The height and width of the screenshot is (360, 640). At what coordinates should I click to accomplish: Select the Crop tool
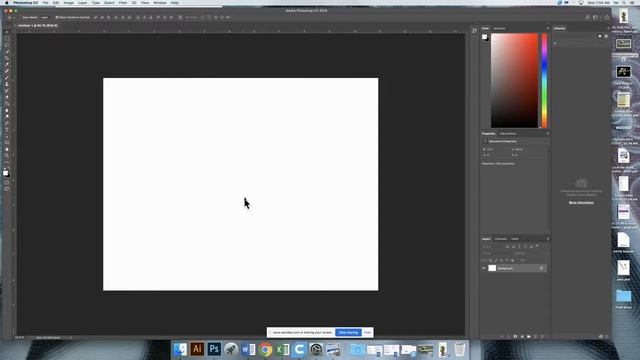pos(7,58)
